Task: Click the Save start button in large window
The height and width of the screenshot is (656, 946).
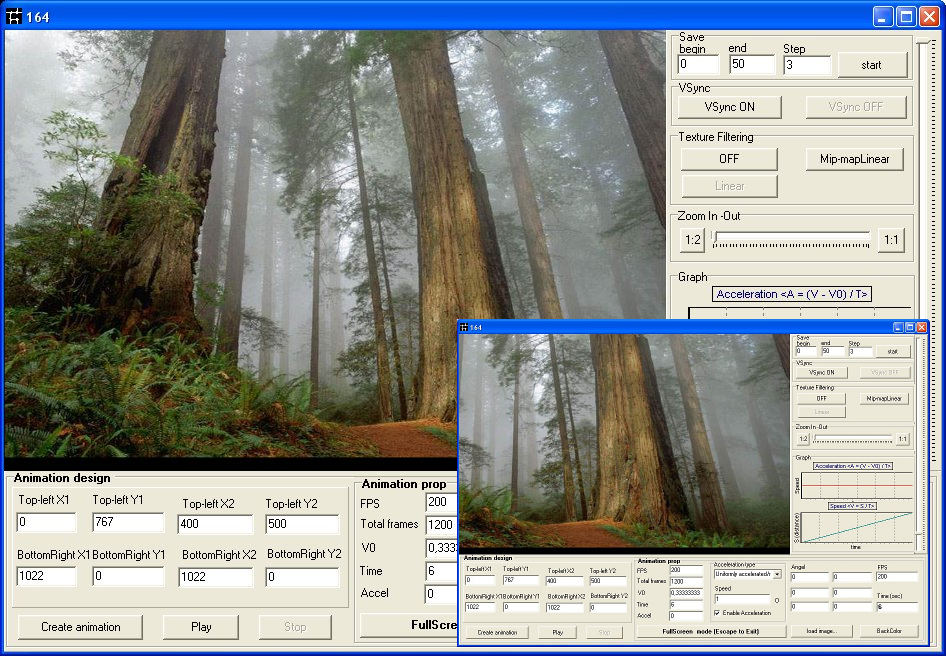Action: (x=871, y=65)
